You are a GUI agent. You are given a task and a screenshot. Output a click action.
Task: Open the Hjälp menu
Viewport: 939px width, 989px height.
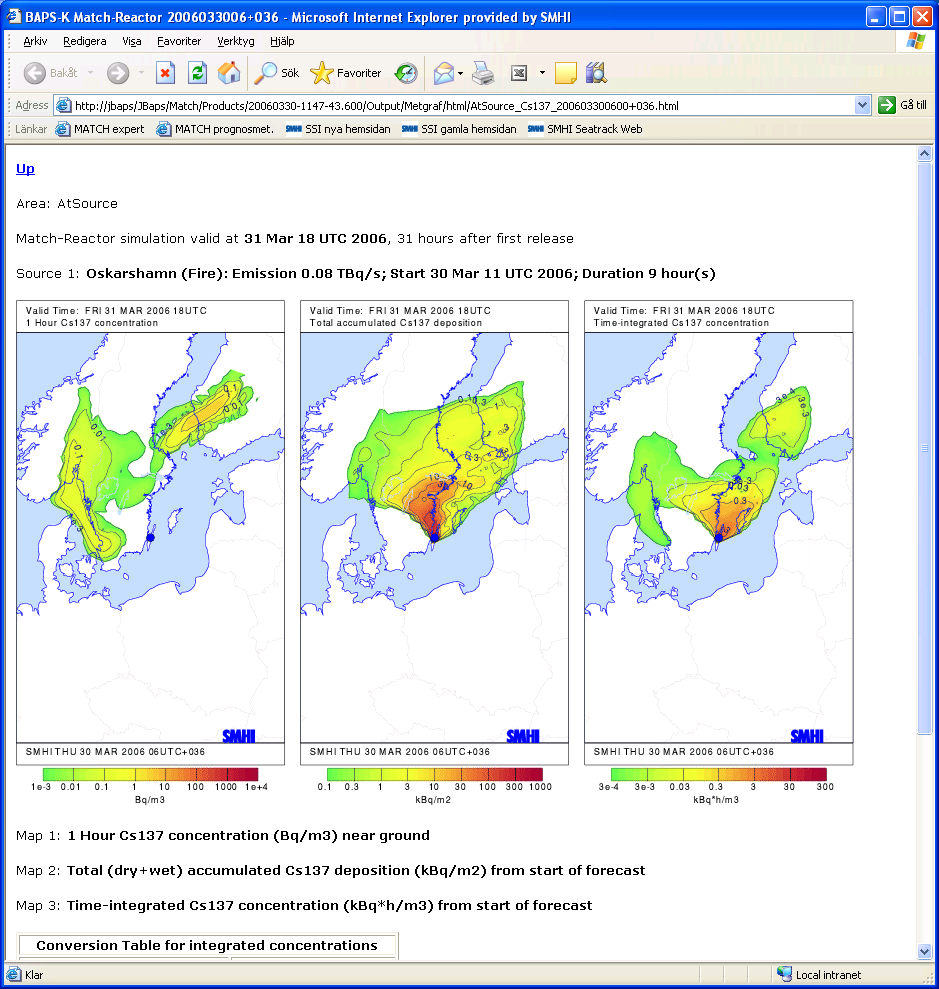point(282,41)
